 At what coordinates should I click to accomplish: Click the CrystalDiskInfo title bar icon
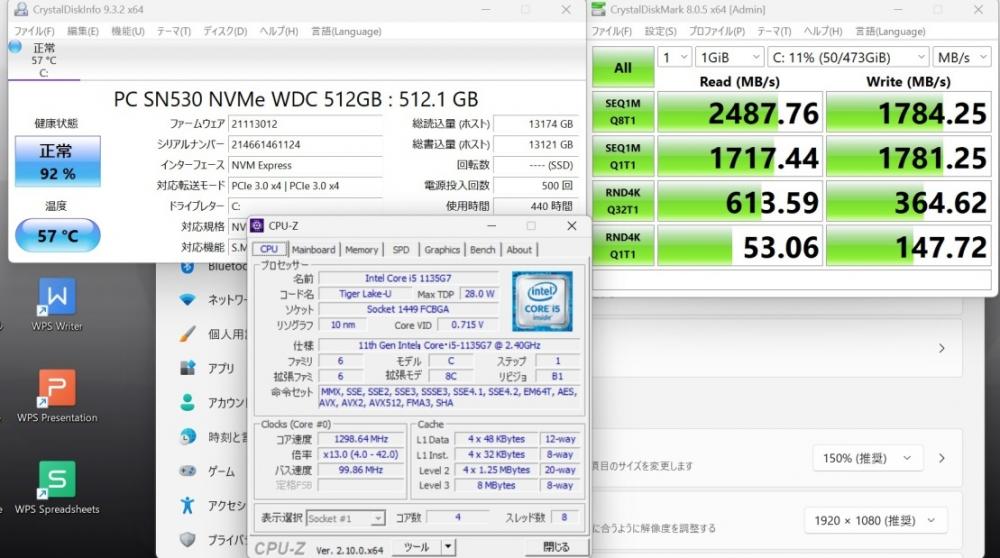21,10
